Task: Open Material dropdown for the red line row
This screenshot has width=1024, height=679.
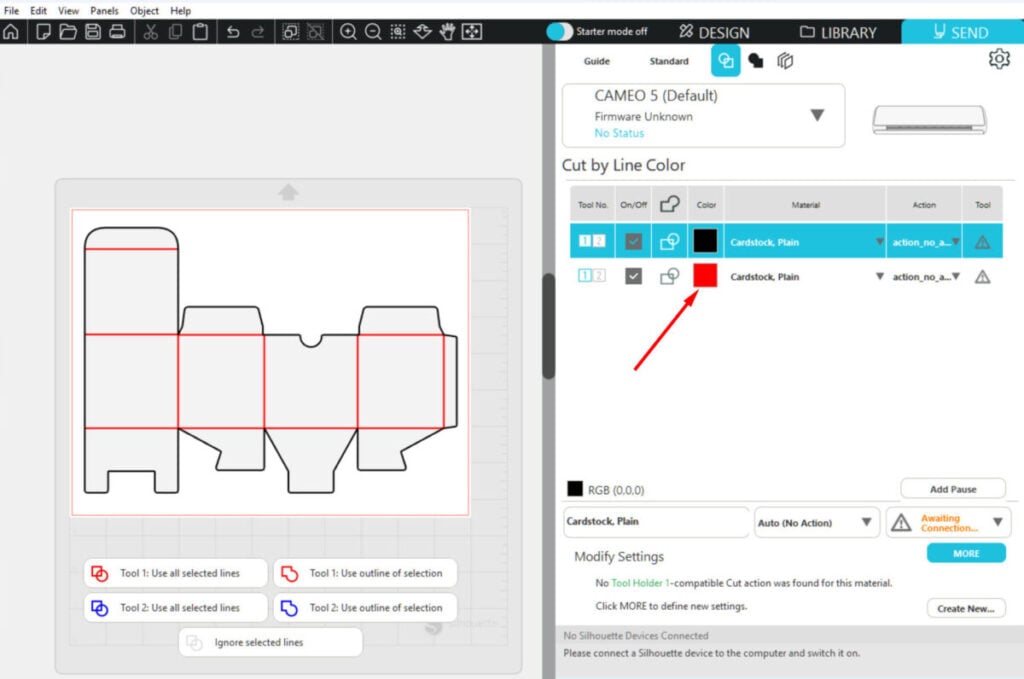Action: [879, 277]
